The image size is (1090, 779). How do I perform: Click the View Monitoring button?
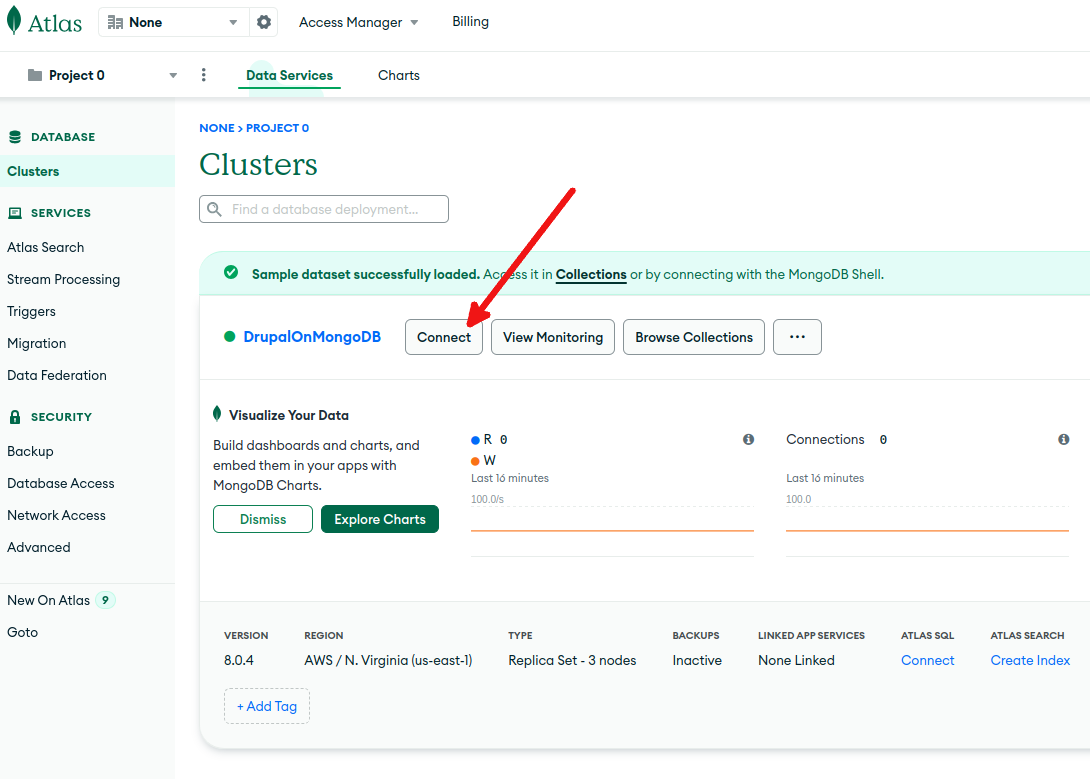click(553, 337)
